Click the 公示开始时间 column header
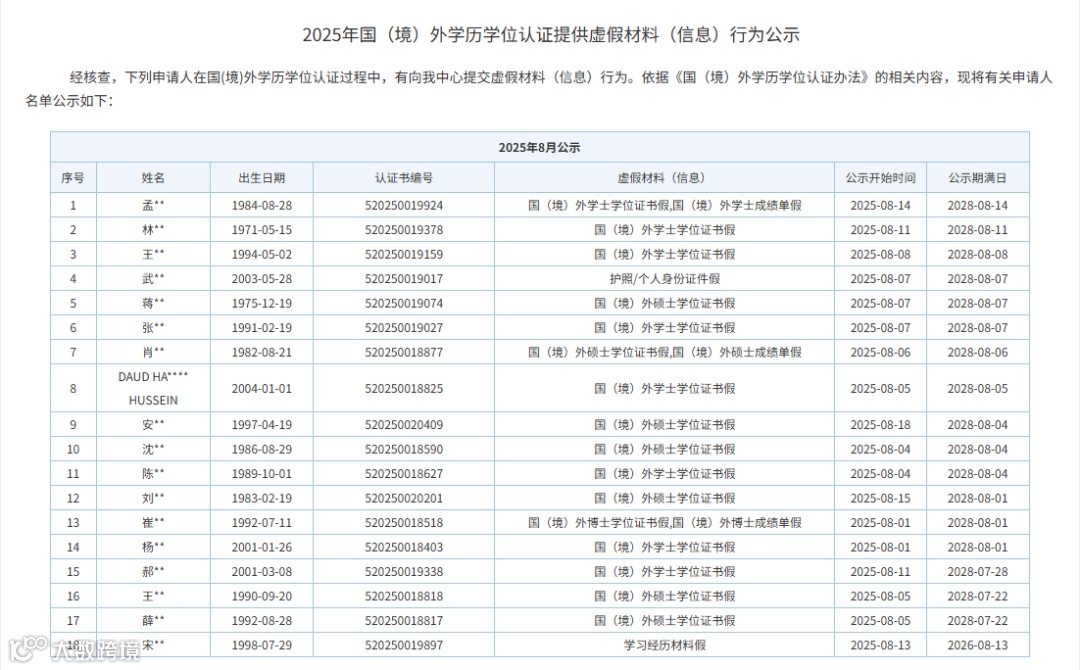 (x=880, y=178)
